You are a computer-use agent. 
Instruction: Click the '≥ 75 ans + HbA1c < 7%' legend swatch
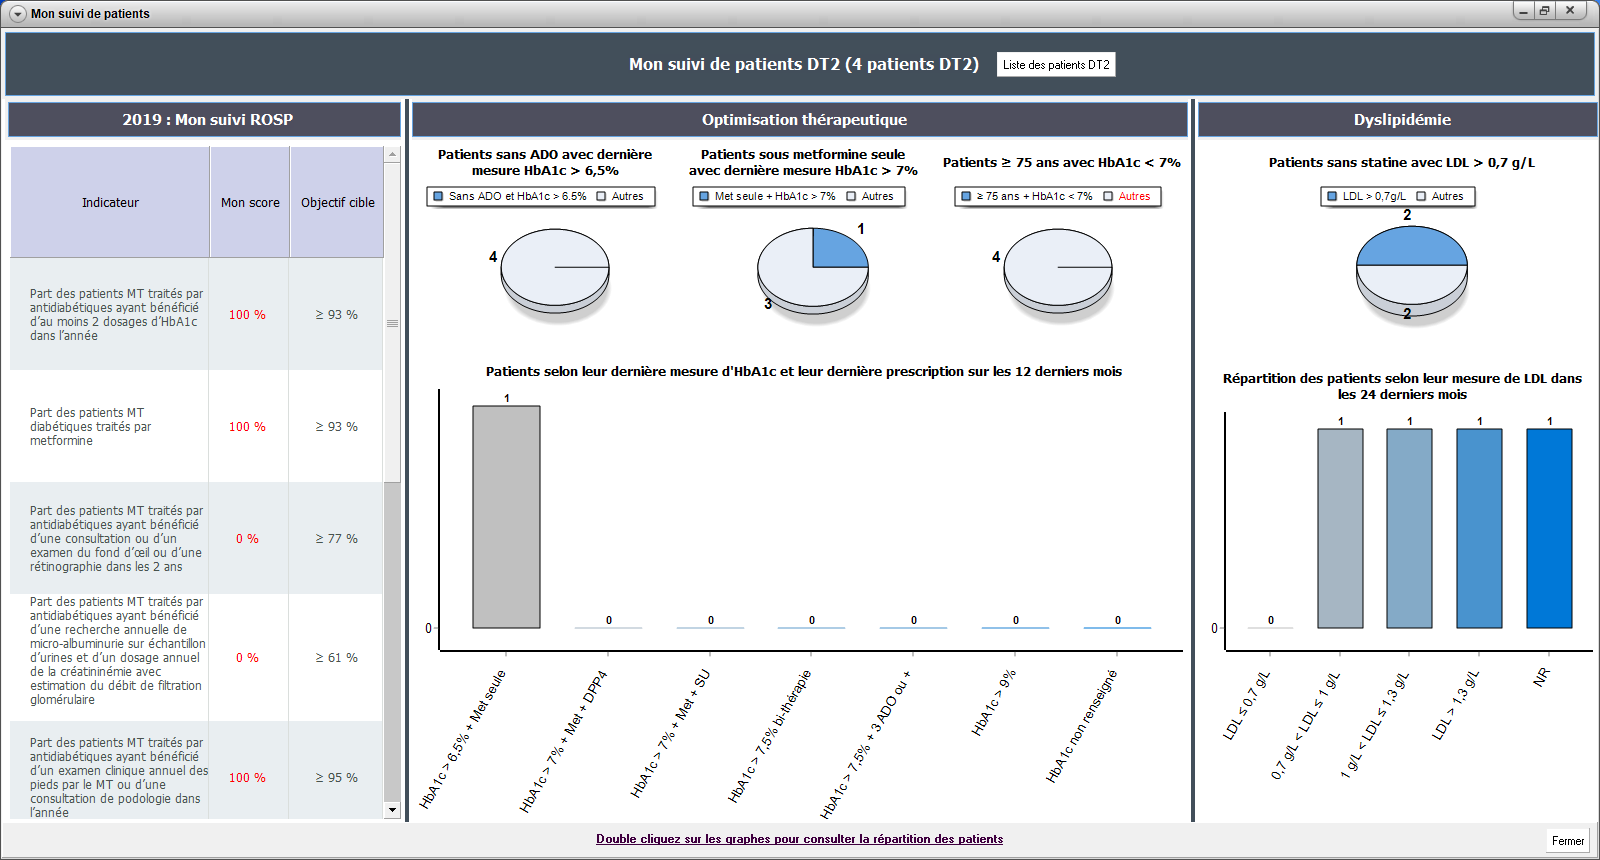(x=966, y=196)
